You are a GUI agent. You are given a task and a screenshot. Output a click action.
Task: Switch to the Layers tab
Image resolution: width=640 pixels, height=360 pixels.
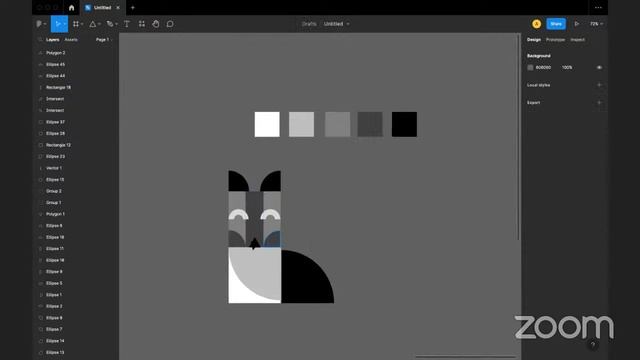pos(53,40)
